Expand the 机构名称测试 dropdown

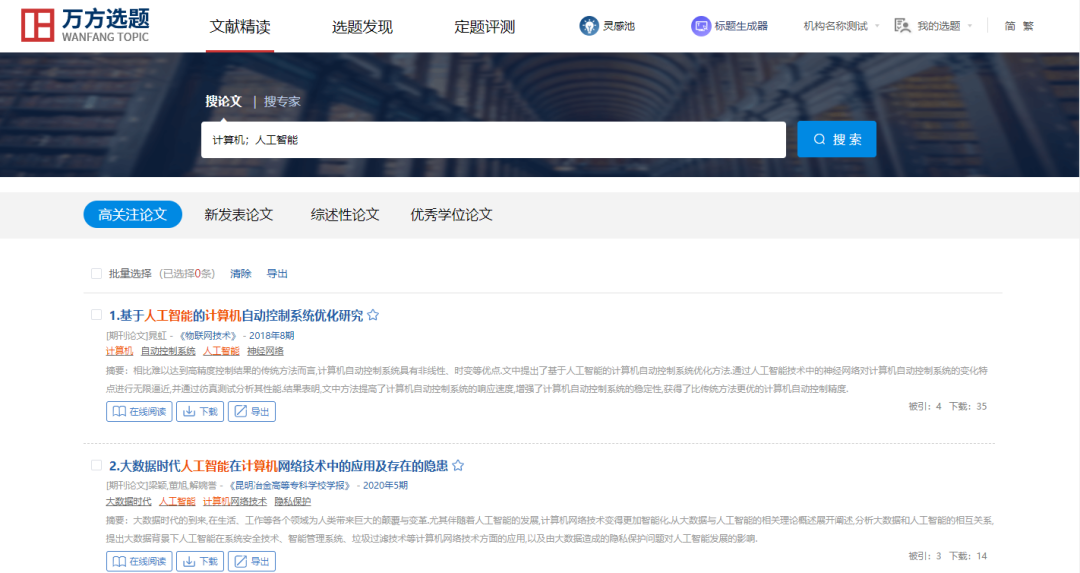877,26
